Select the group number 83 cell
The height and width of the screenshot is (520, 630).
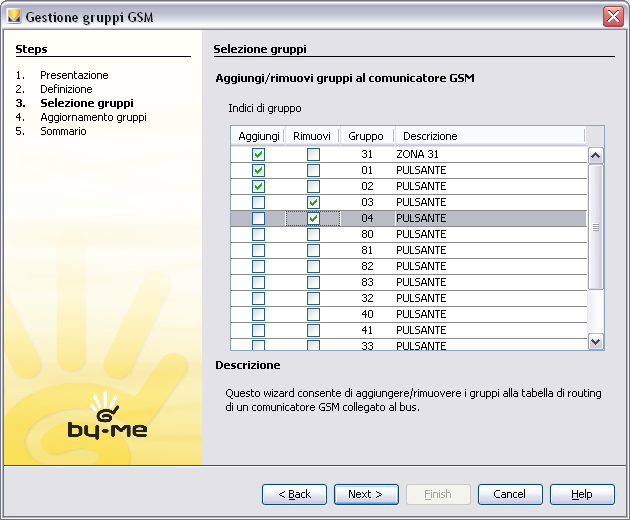pyautogui.click(x=367, y=282)
